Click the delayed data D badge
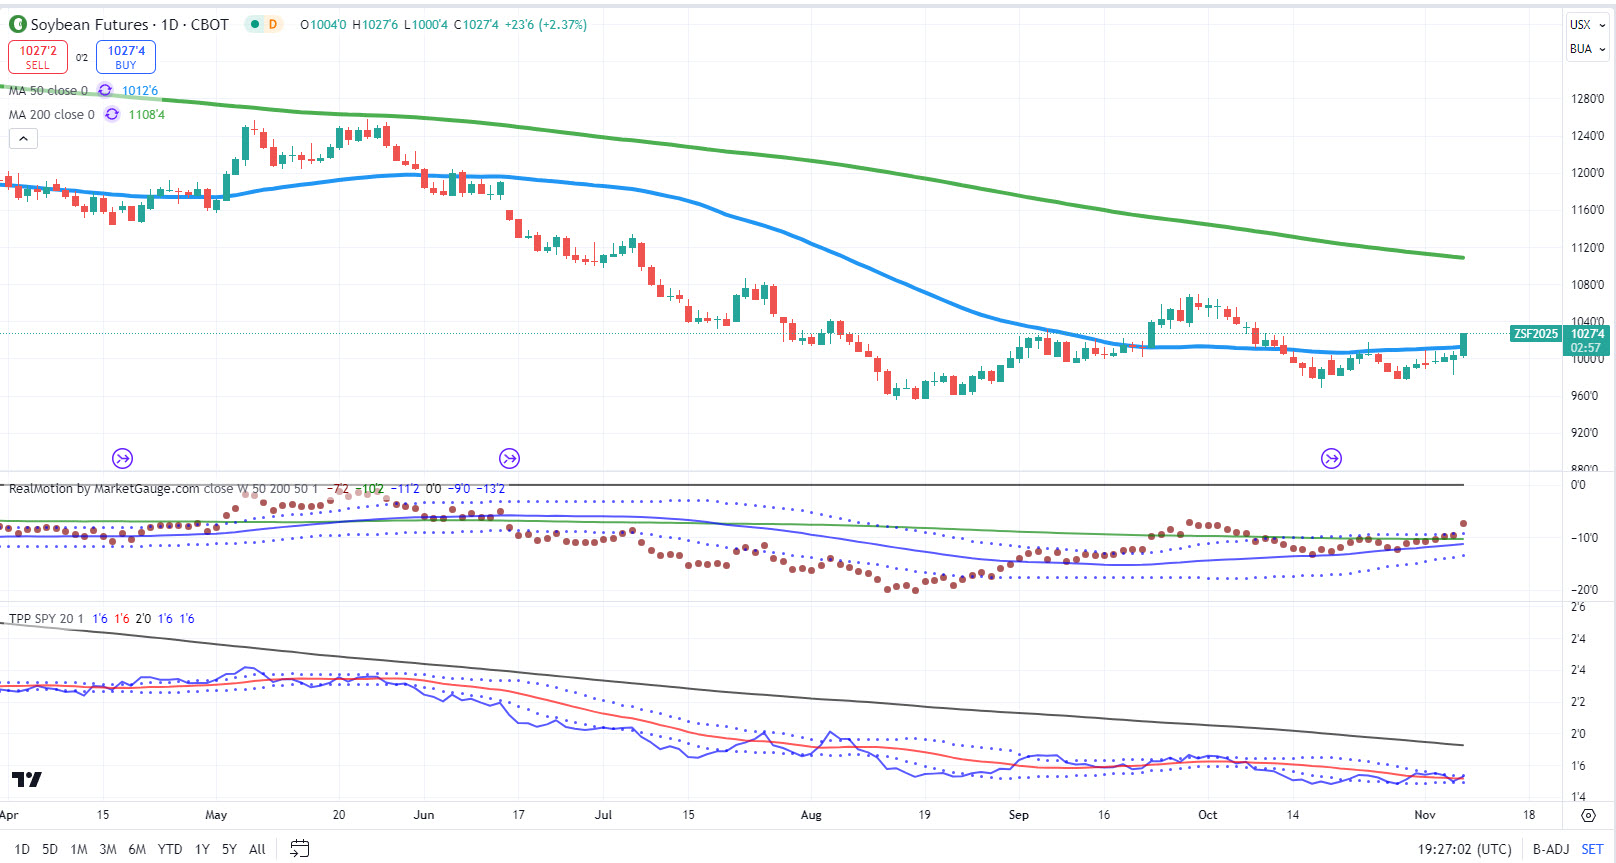 coord(272,24)
